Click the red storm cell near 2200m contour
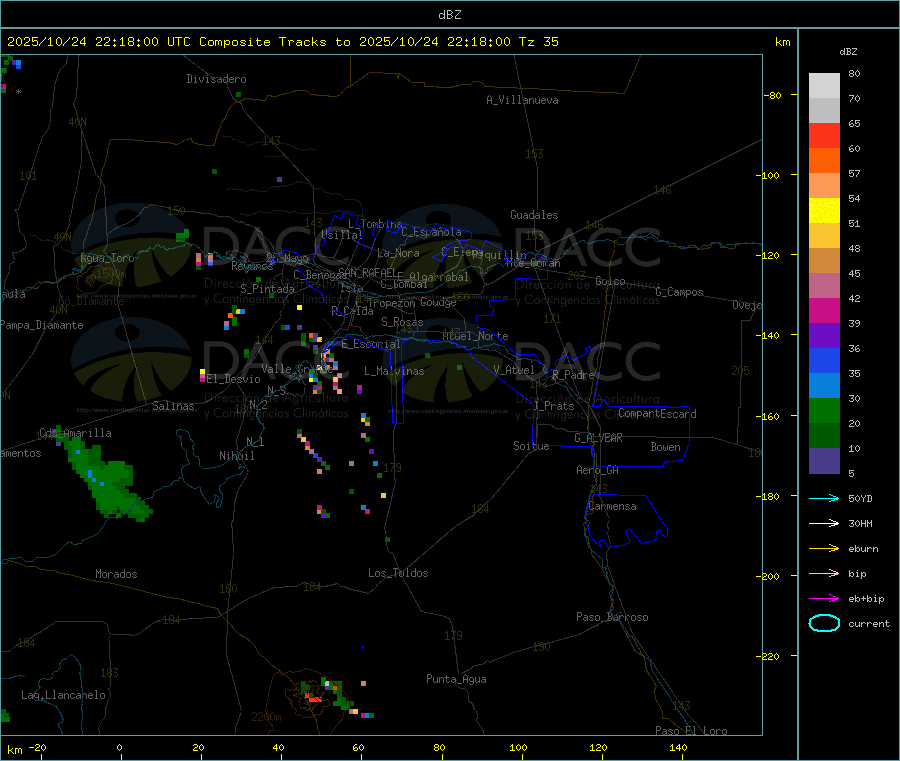 tap(315, 698)
